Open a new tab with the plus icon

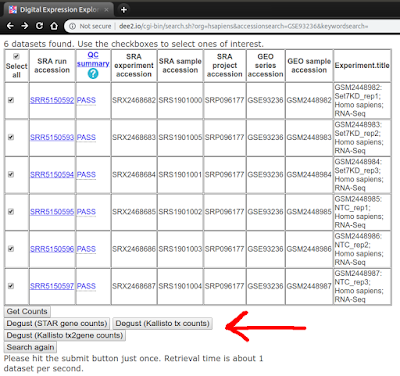pyautogui.click(x=124, y=10)
